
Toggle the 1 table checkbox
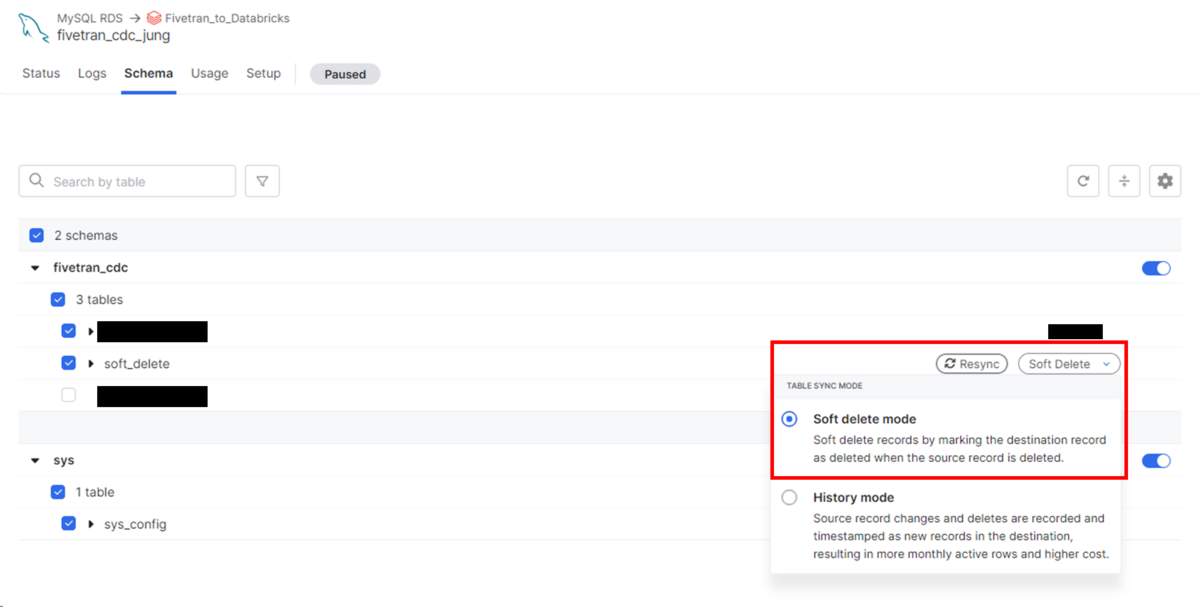coord(58,492)
